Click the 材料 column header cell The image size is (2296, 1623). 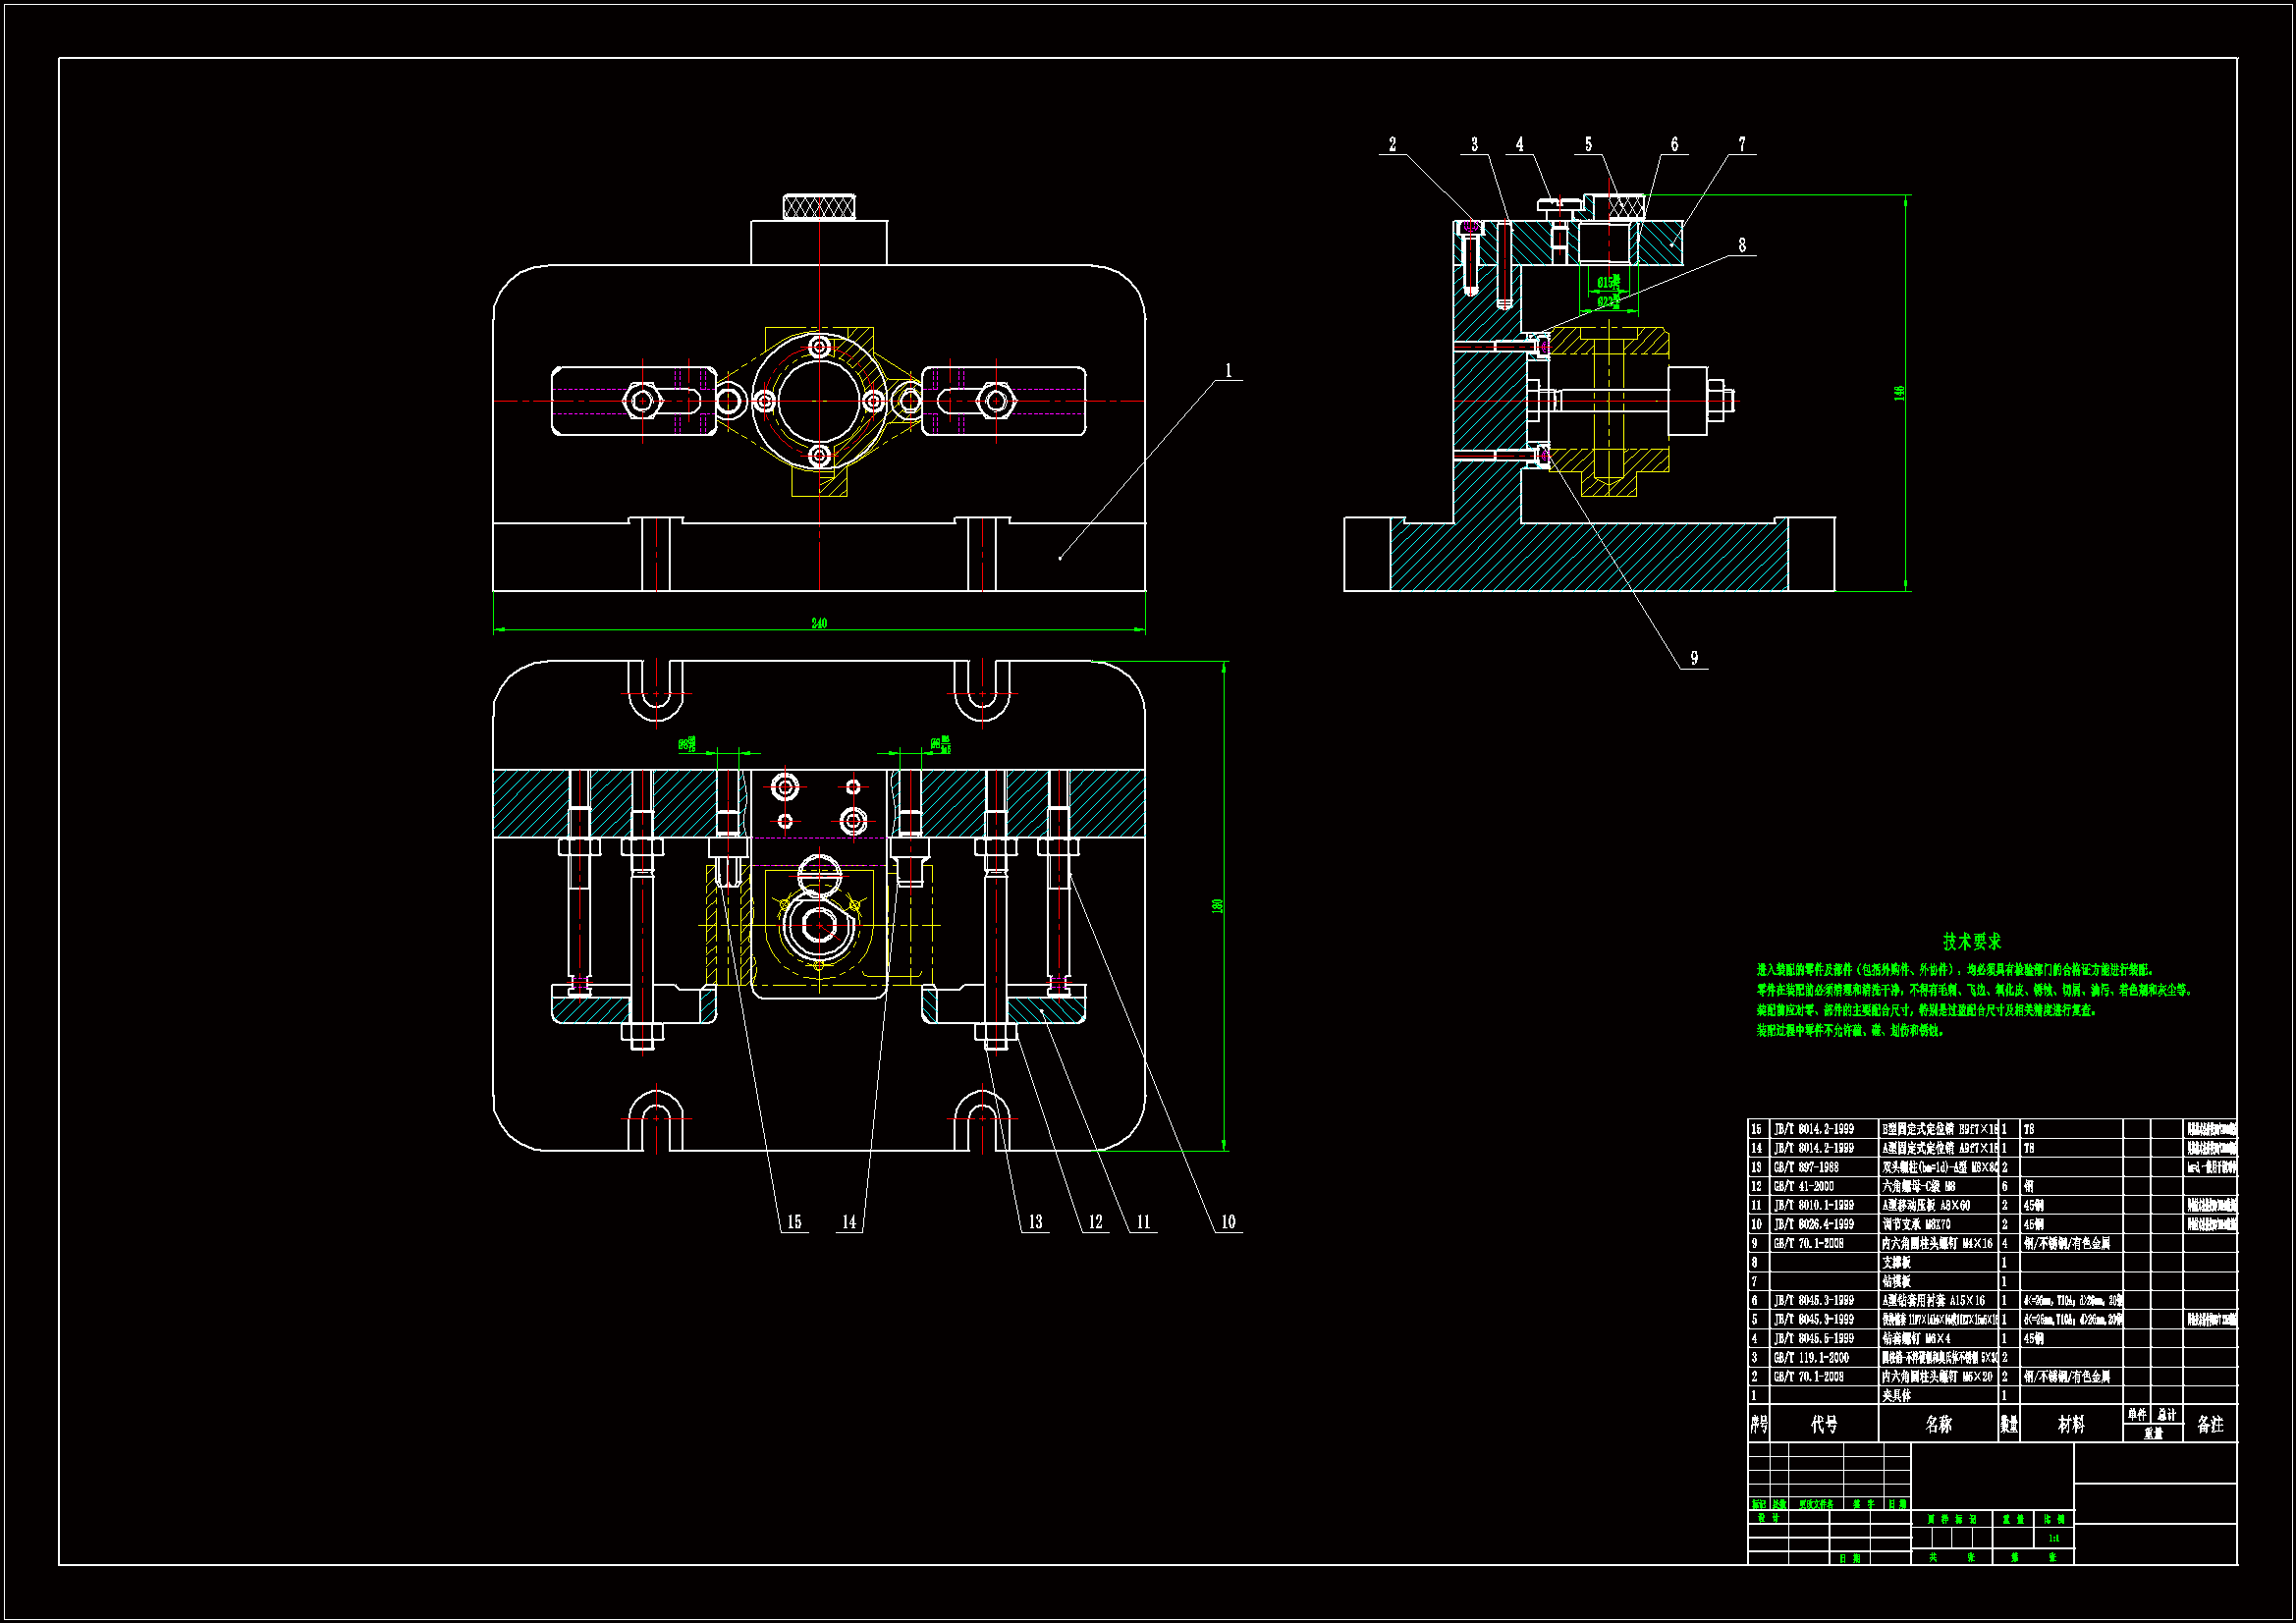(x=2070, y=1424)
